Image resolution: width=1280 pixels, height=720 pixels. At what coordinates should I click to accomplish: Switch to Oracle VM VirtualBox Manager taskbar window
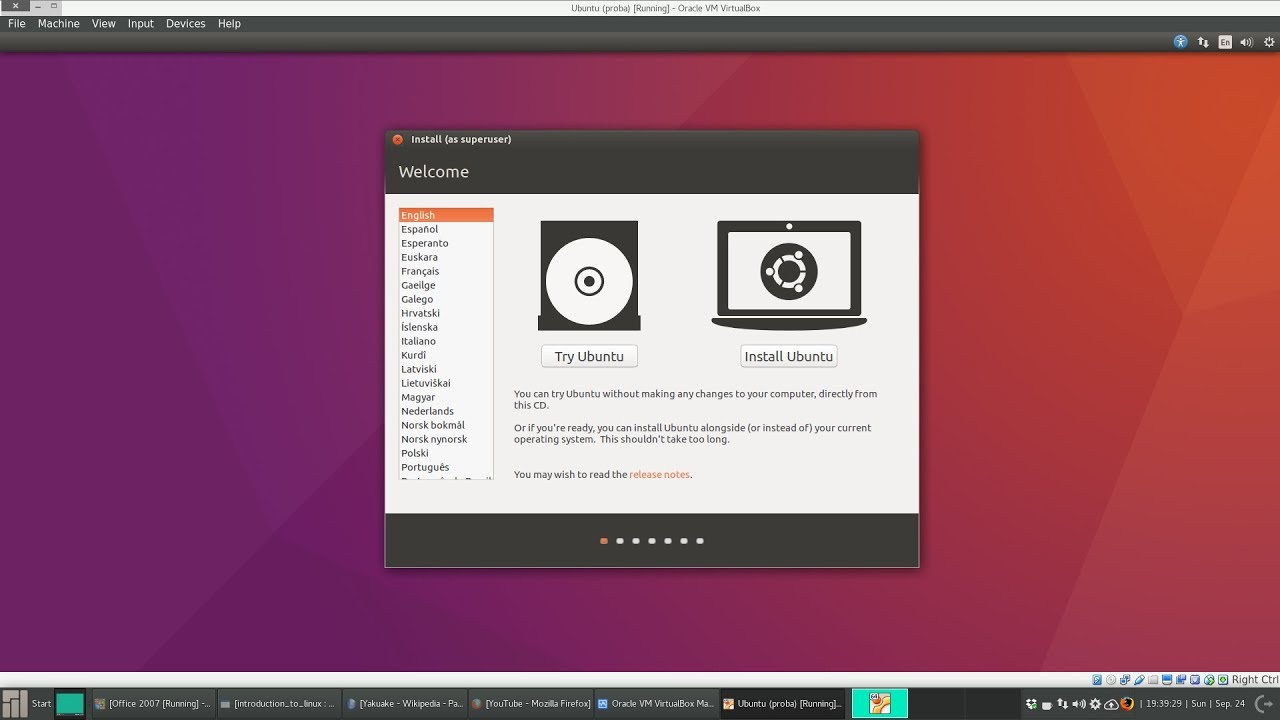656,704
